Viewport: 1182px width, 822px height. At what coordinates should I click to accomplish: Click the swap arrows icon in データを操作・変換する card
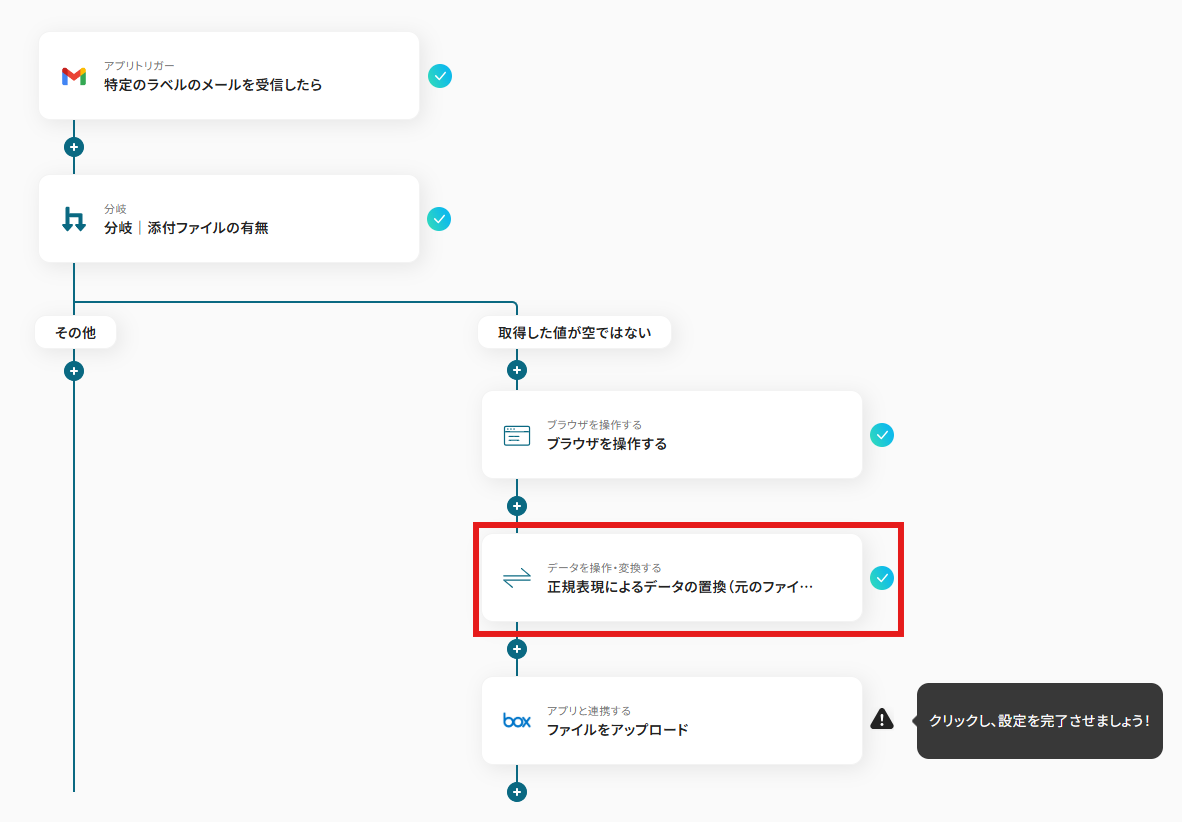click(517, 578)
